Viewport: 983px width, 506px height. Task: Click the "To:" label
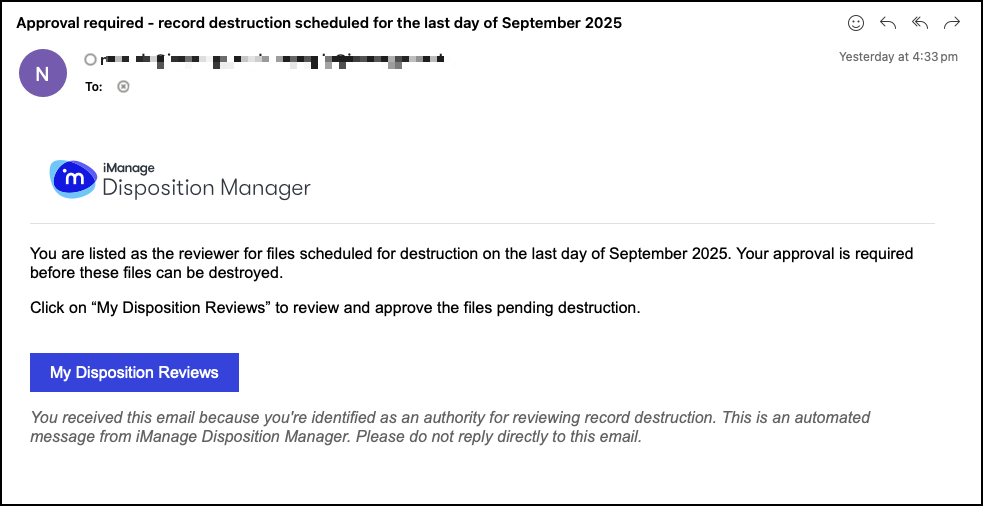tap(93, 87)
